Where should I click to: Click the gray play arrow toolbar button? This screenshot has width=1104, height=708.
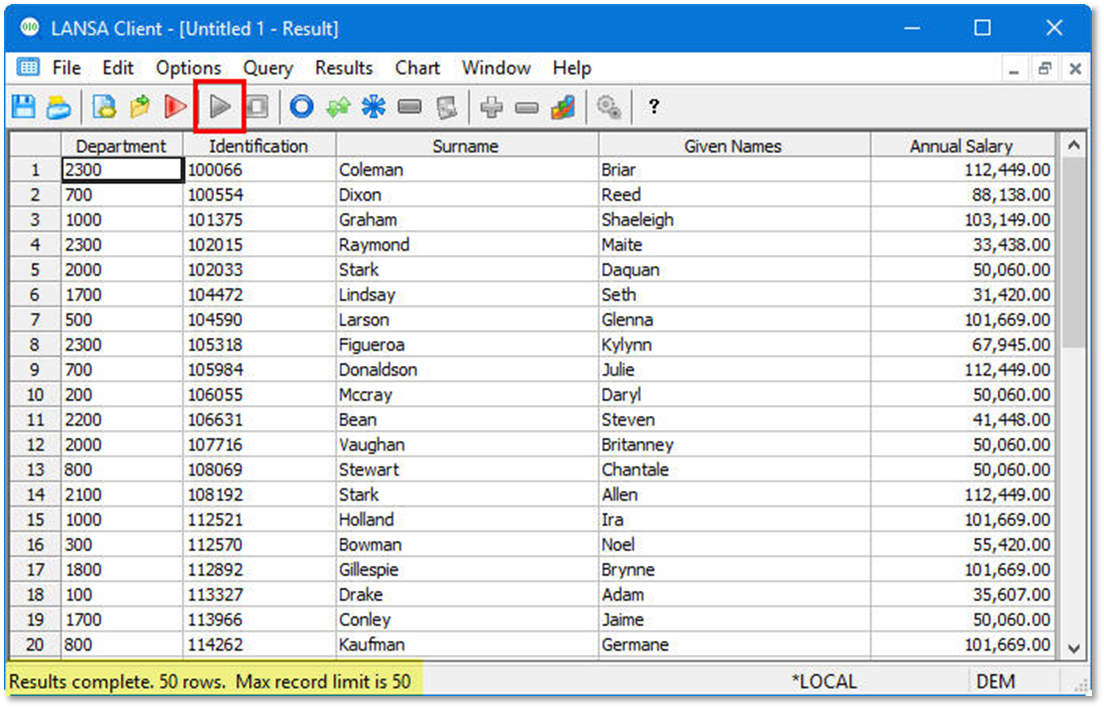220,107
